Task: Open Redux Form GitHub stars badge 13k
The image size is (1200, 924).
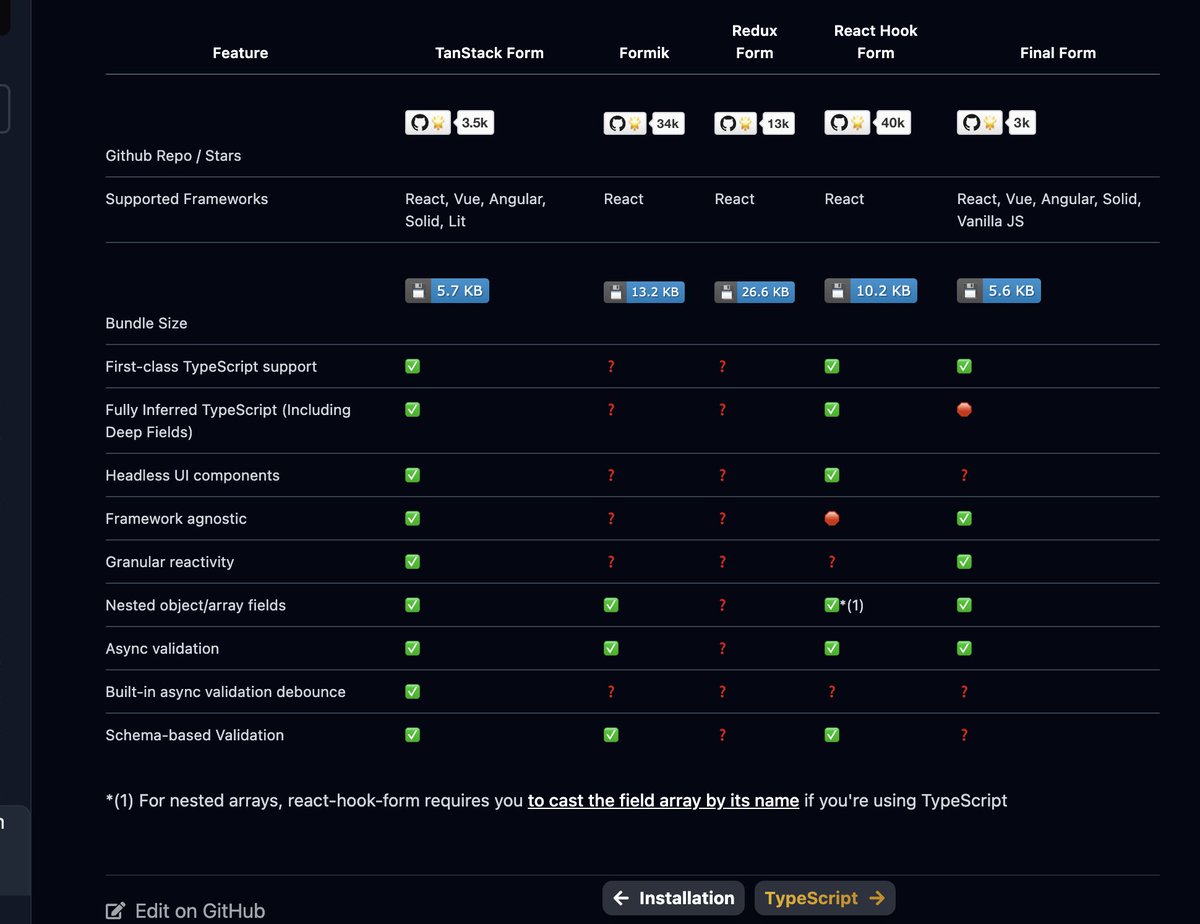Action: point(755,124)
